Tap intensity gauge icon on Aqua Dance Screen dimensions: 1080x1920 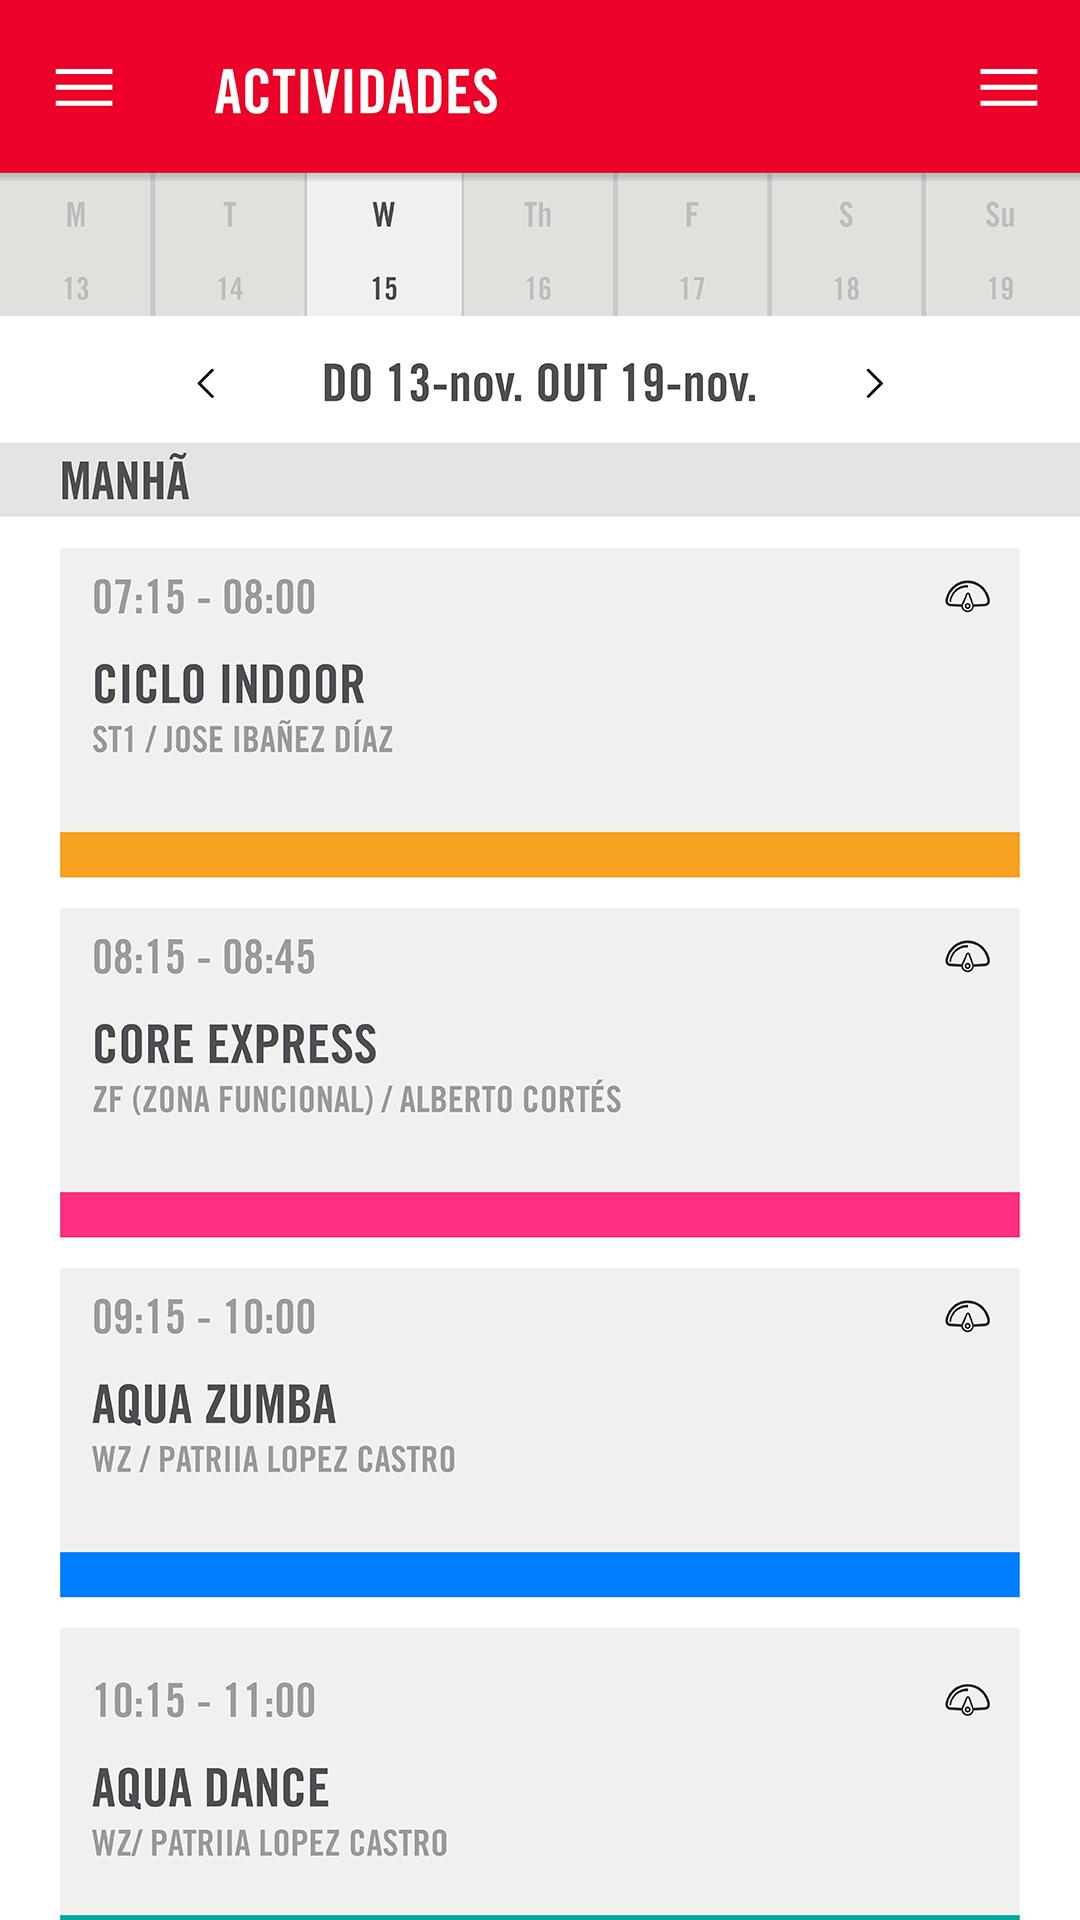(967, 1700)
